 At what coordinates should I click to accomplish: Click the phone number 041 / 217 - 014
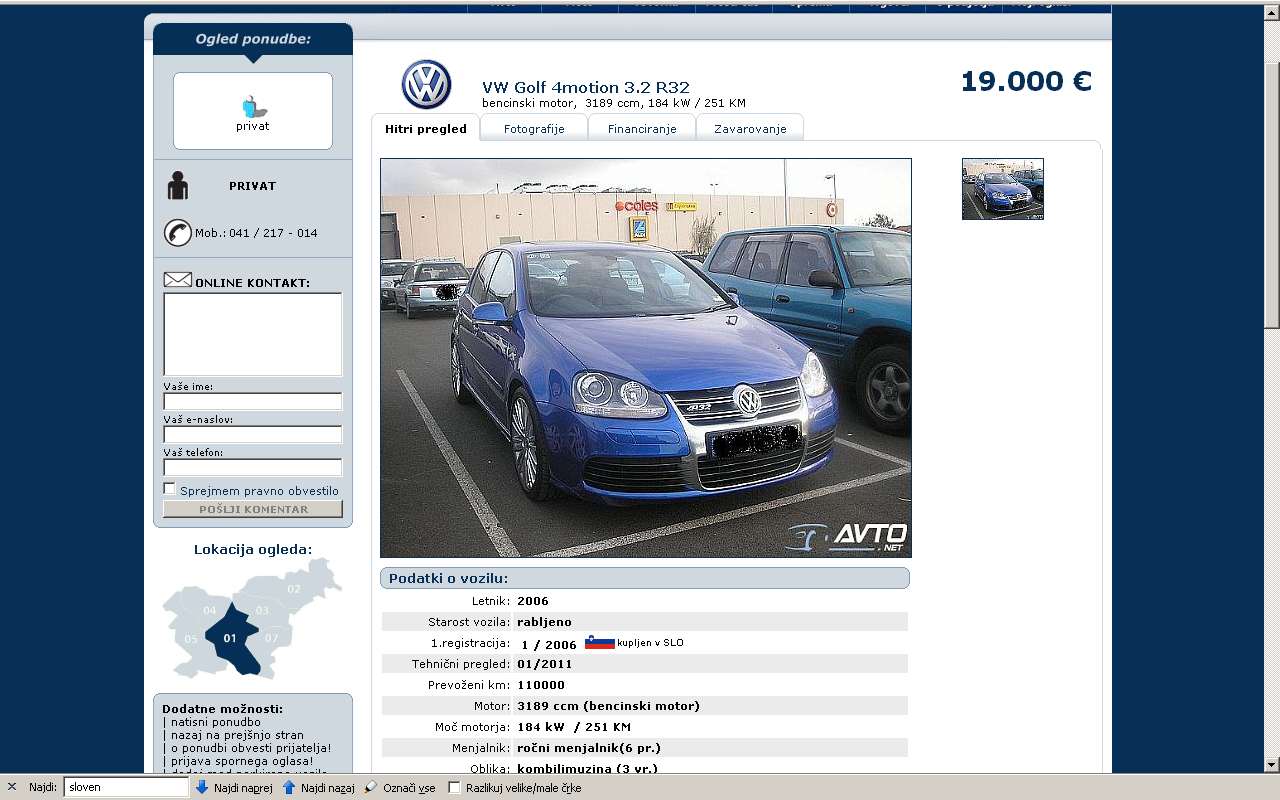273,233
